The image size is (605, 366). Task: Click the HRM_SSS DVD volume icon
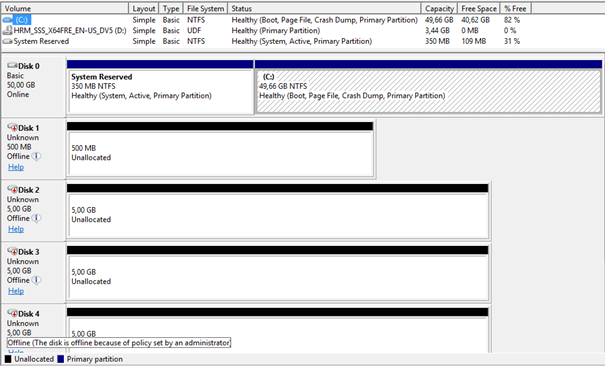pyautogui.click(x=7, y=30)
